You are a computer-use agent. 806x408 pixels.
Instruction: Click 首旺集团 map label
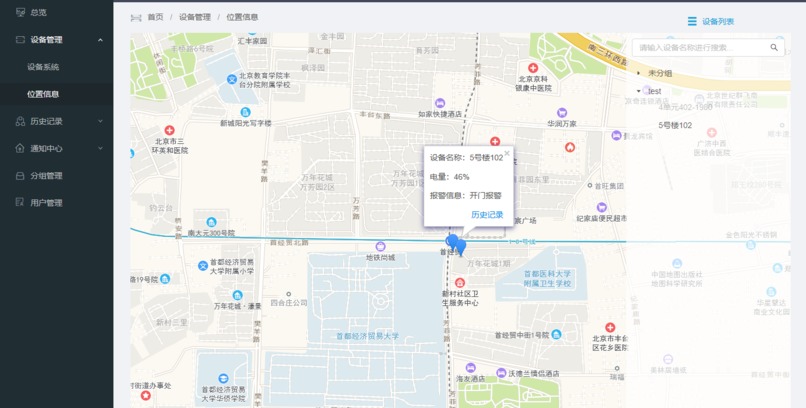pos(609,186)
